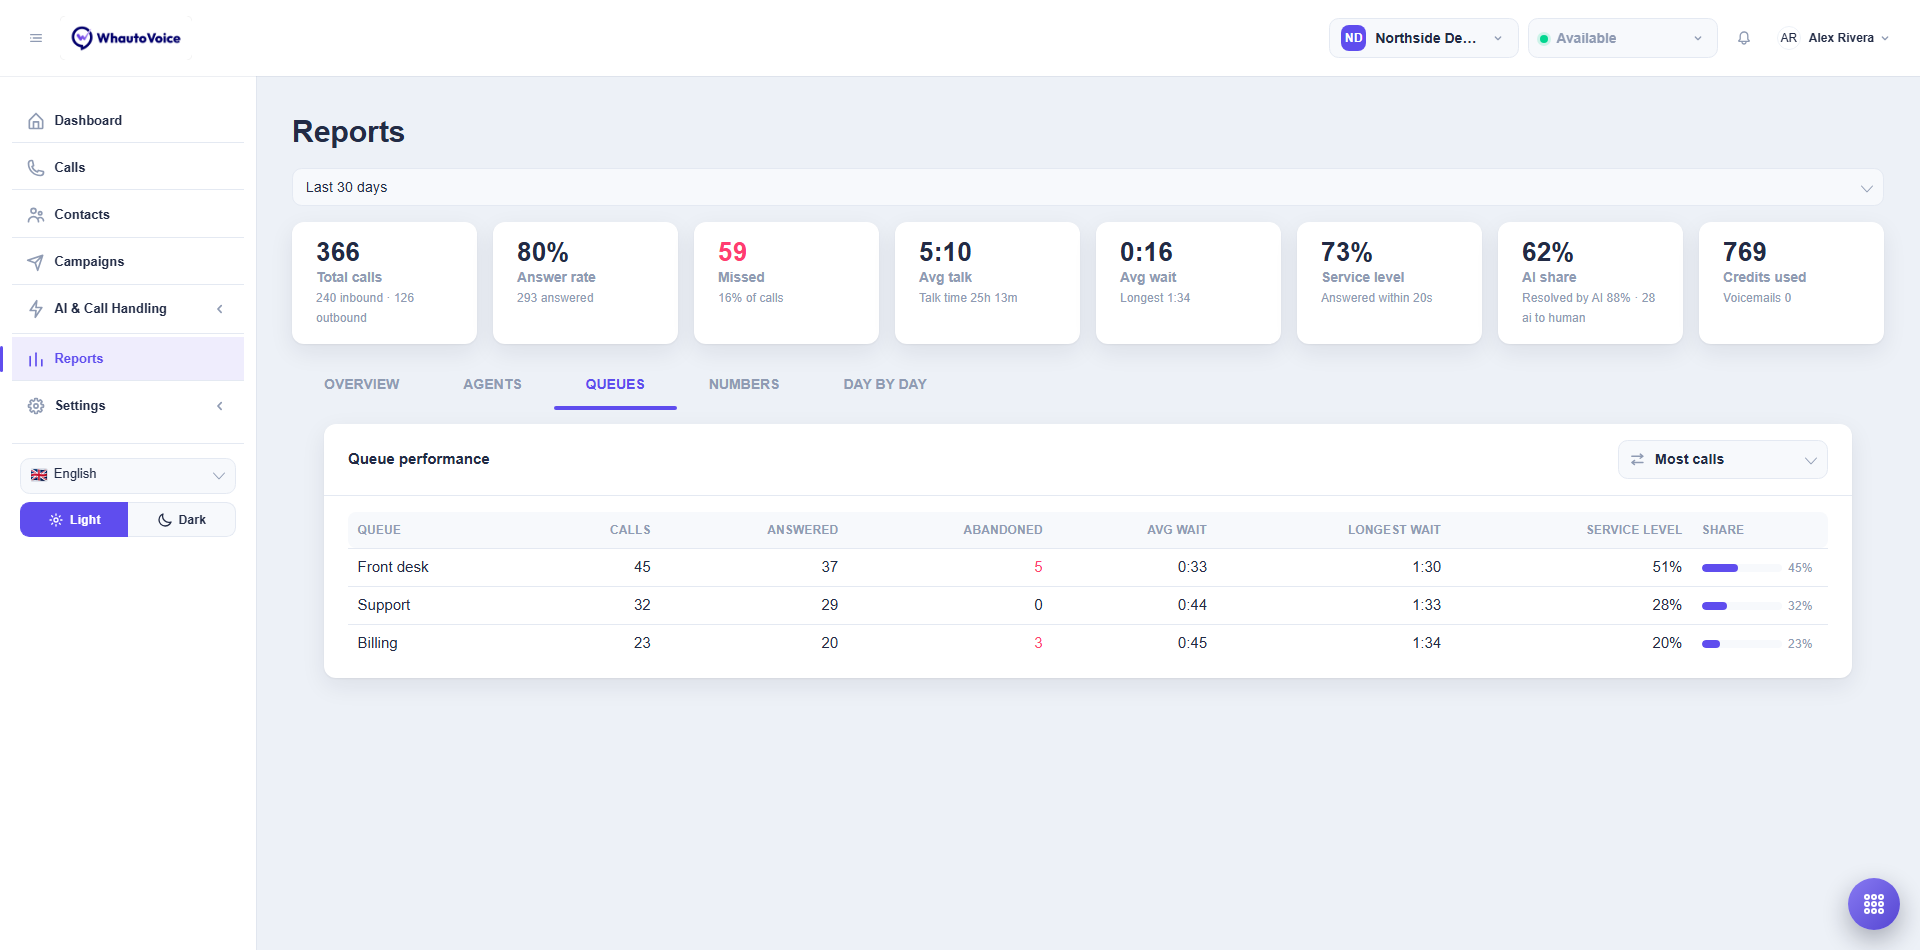The width and height of the screenshot is (1920, 950).
Task: Switch to Light theme
Action: click(x=74, y=520)
